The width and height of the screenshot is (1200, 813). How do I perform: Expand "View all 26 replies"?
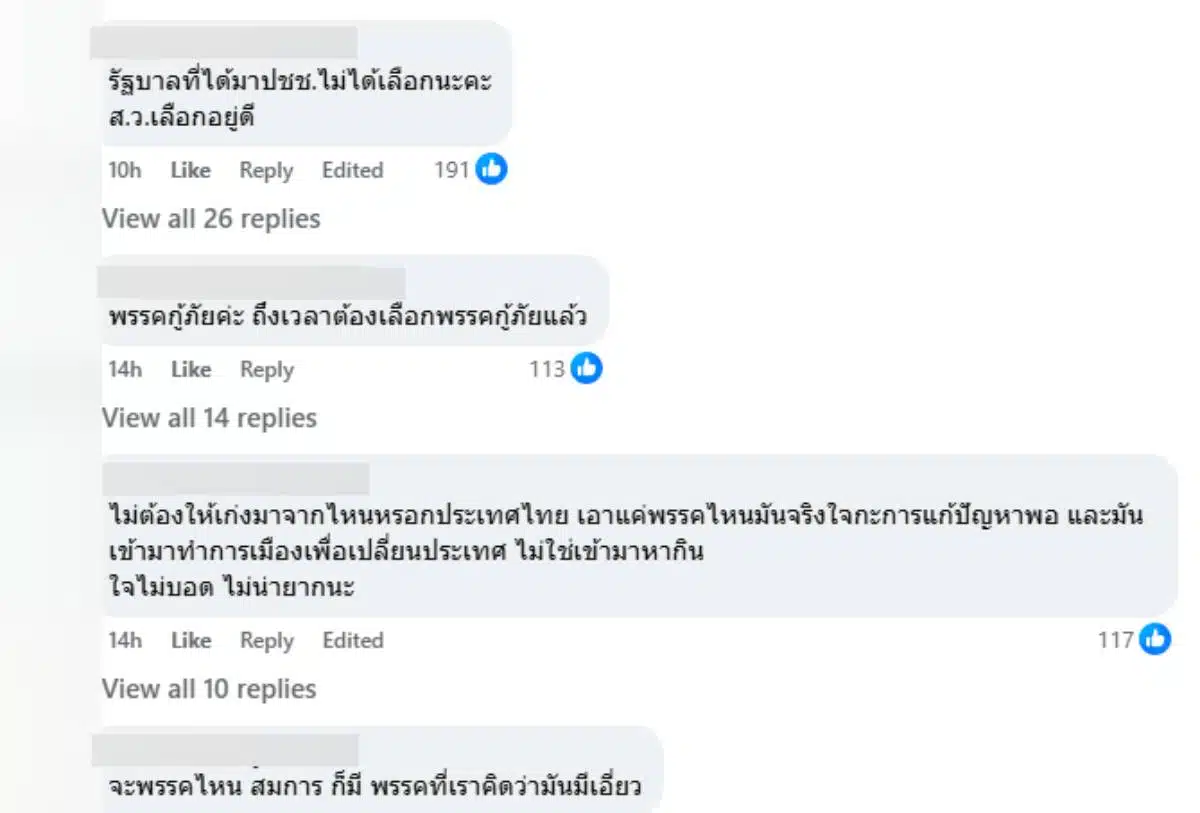click(x=211, y=218)
